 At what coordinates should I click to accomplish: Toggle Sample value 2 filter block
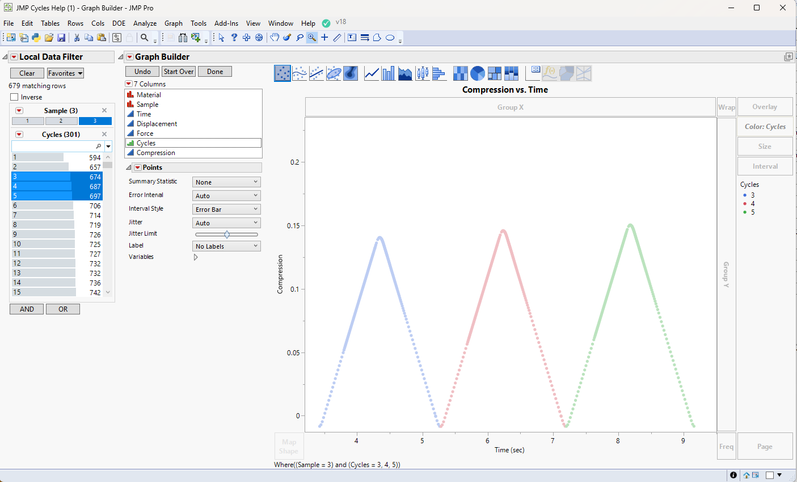coord(62,120)
